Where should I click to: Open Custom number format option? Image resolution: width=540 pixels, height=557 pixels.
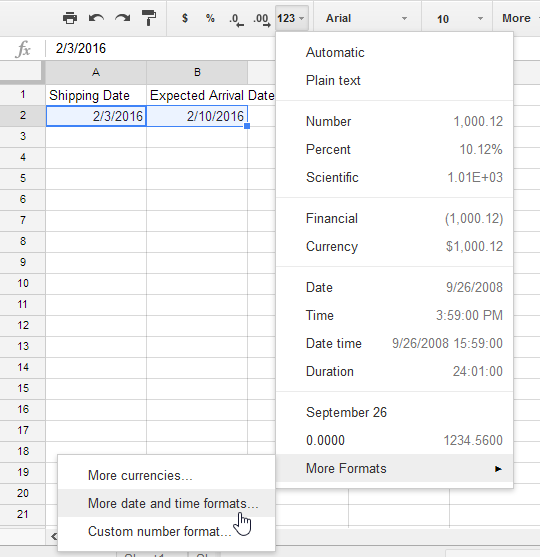(x=166, y=531)
